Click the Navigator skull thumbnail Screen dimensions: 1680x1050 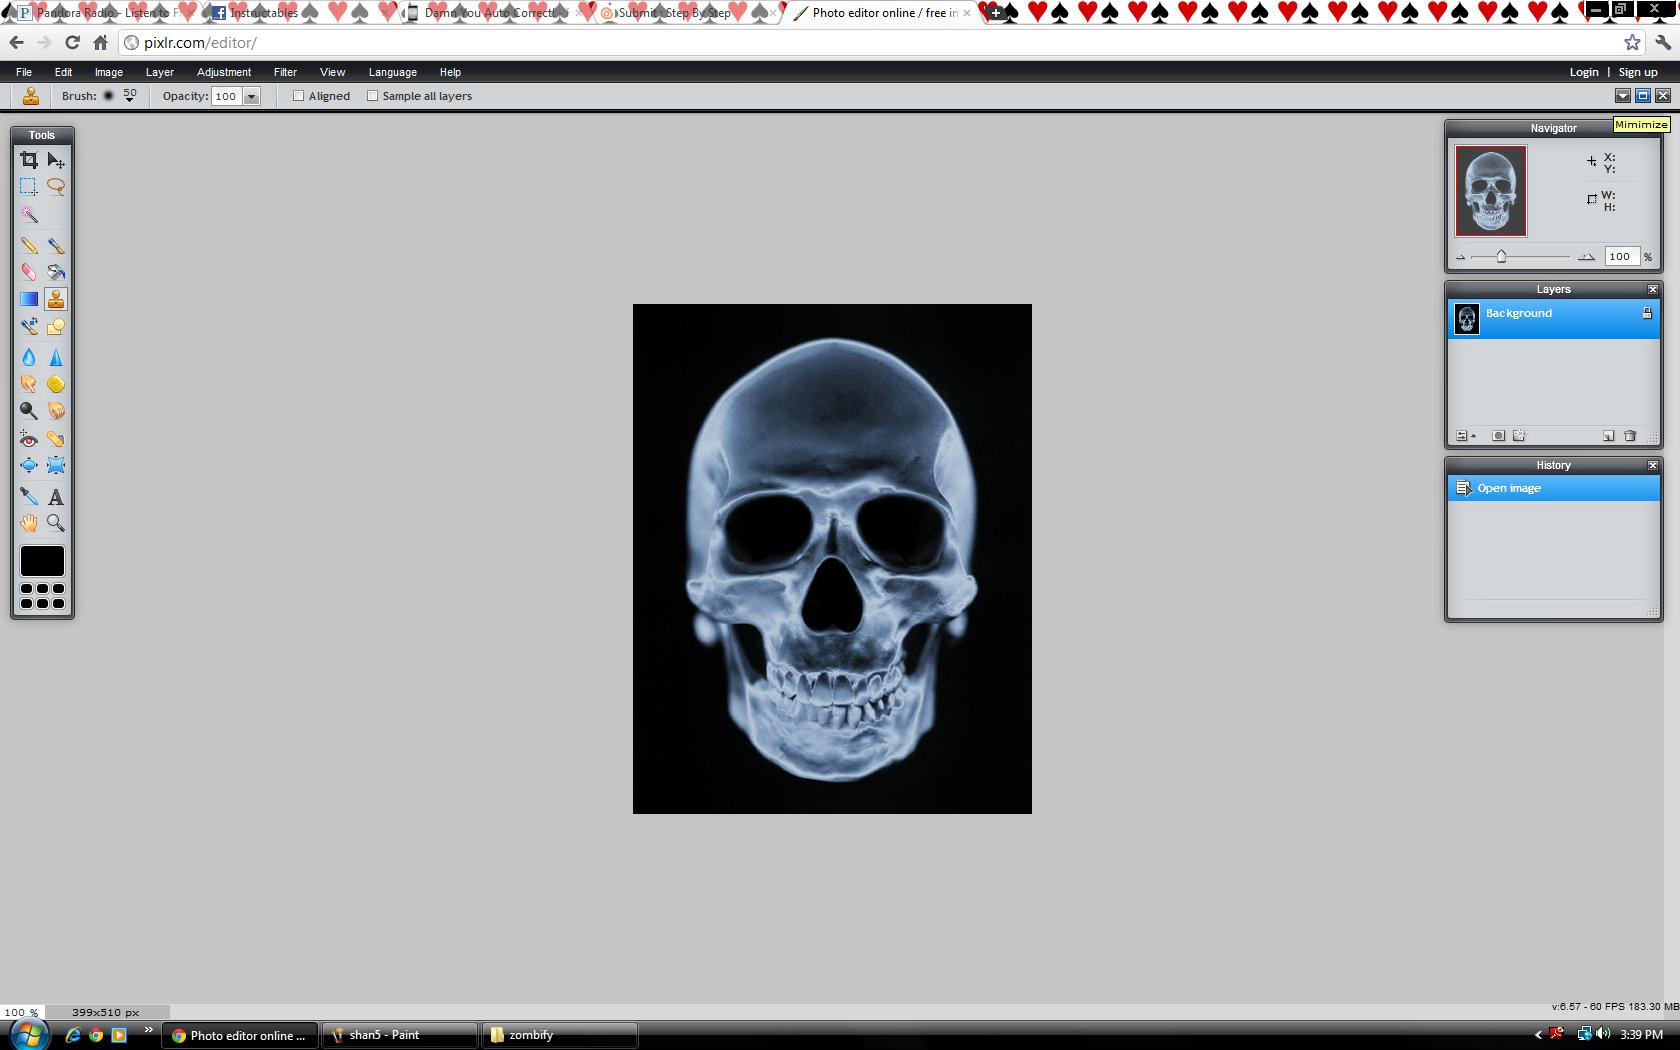pyautogui.click(x=1491, y=191)
